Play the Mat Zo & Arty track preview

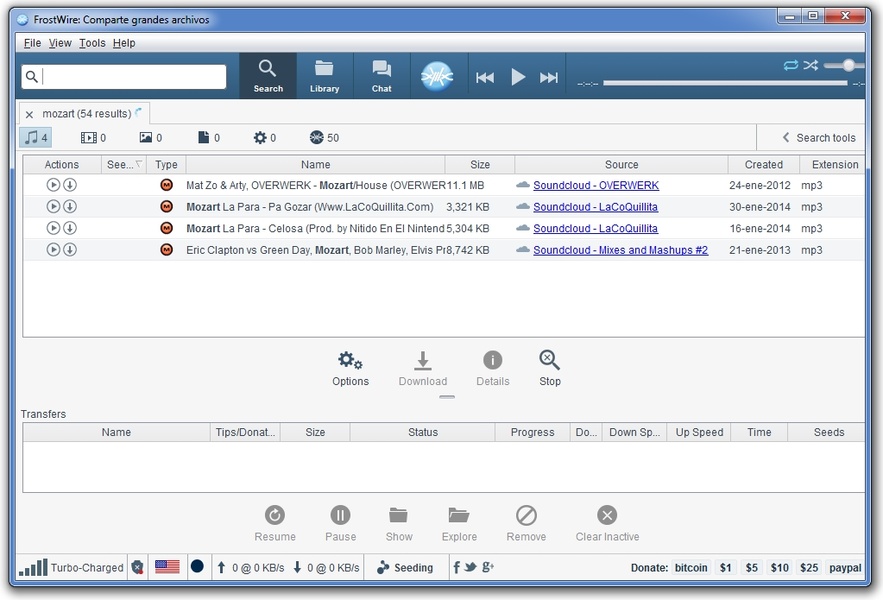[53, 185]
